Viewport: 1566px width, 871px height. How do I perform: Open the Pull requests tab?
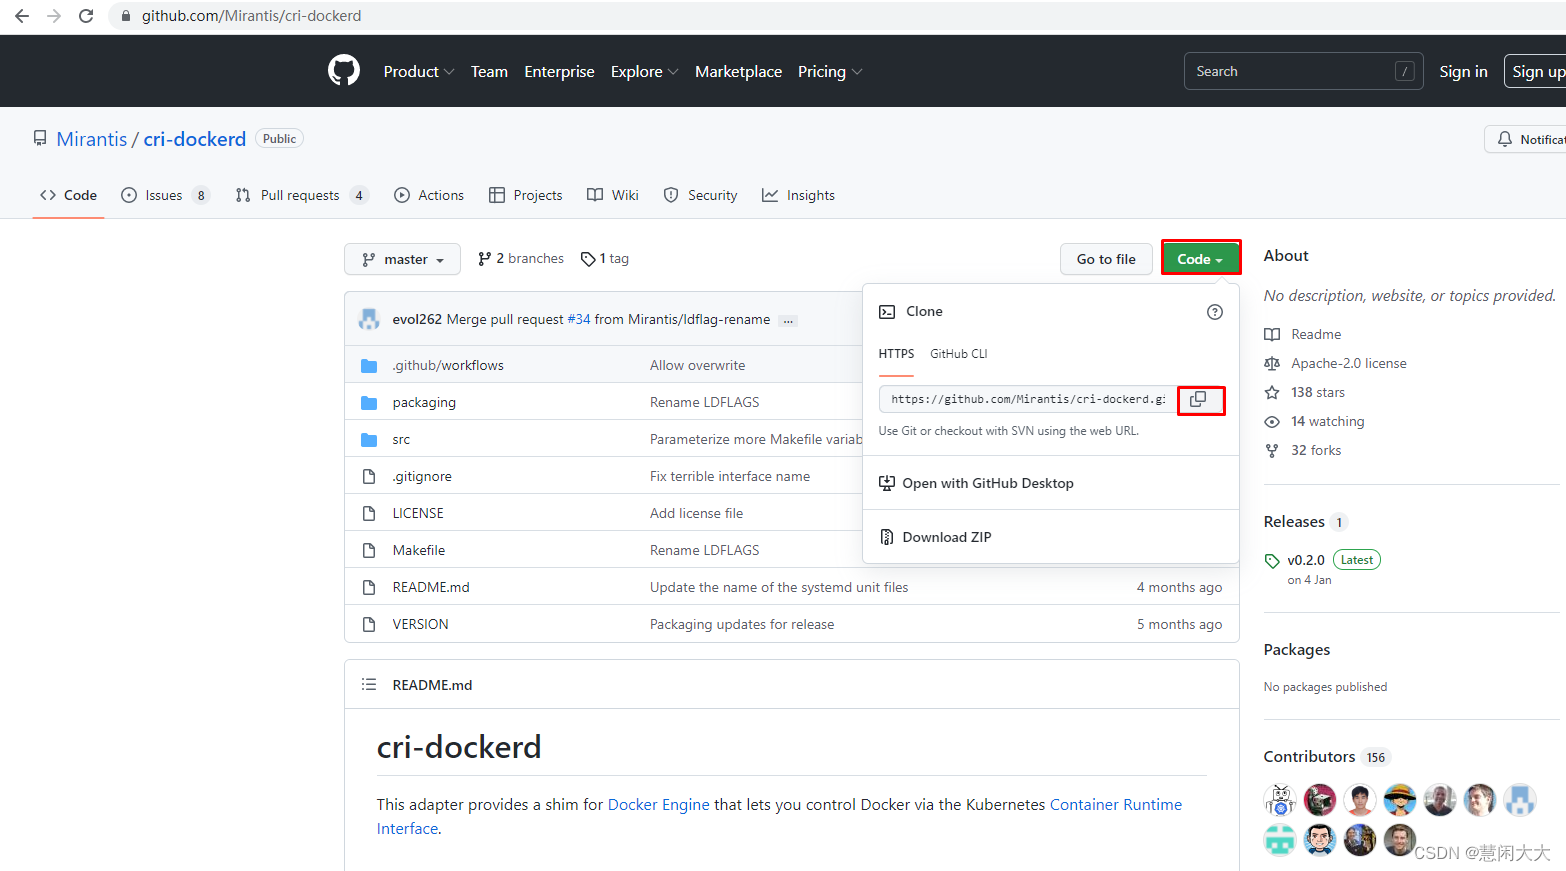pyautogui.click(x=302, y=195)
